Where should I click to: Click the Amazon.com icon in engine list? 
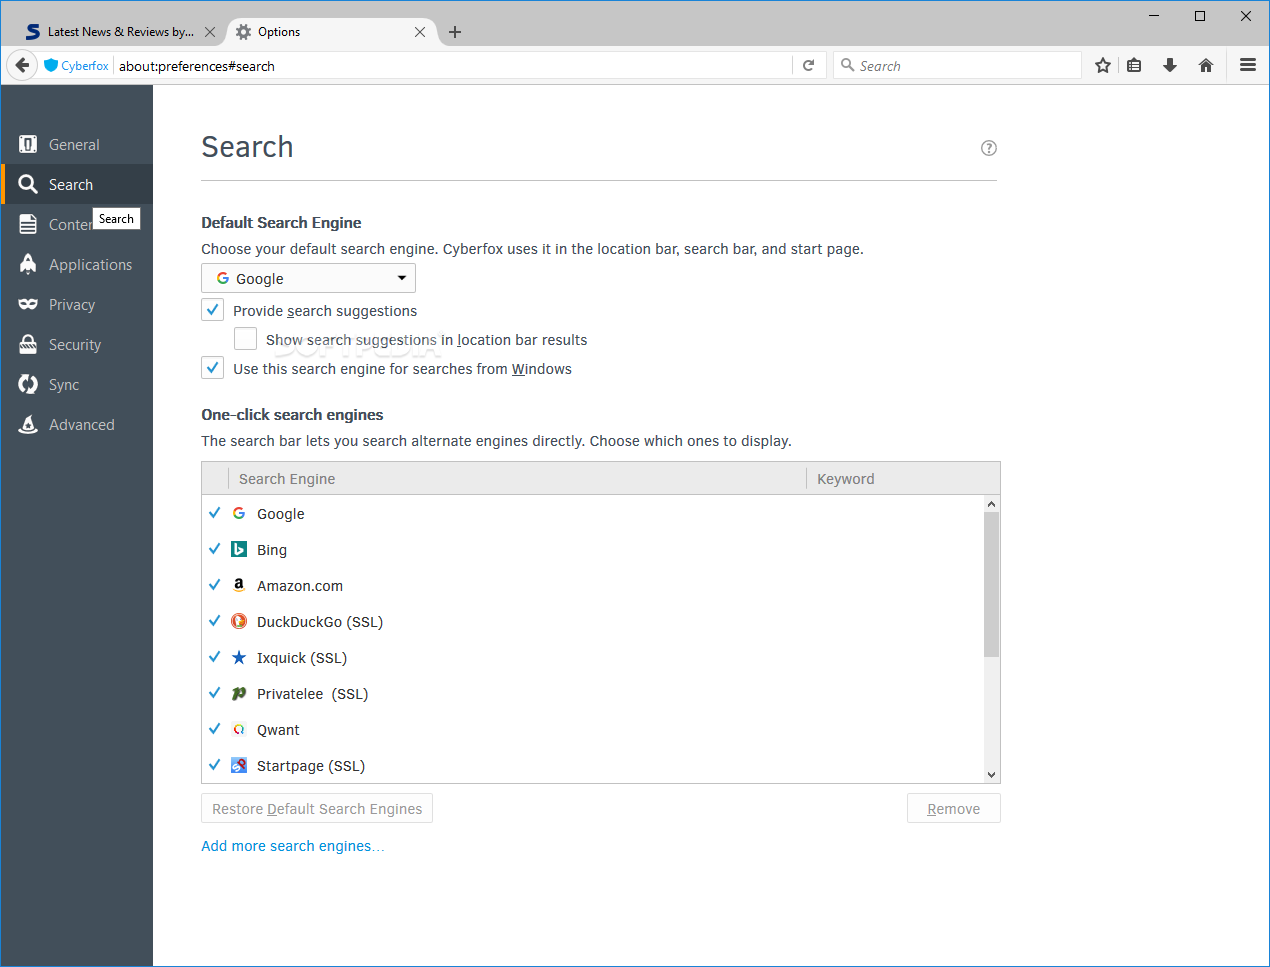[239, 585]
